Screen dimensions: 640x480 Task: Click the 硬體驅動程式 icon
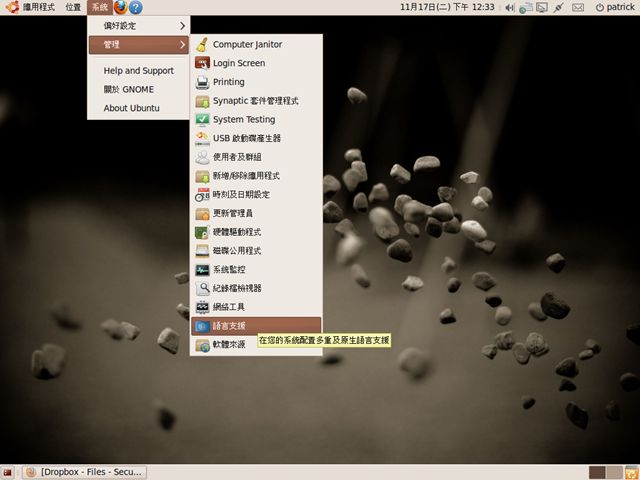coord(202,232)
